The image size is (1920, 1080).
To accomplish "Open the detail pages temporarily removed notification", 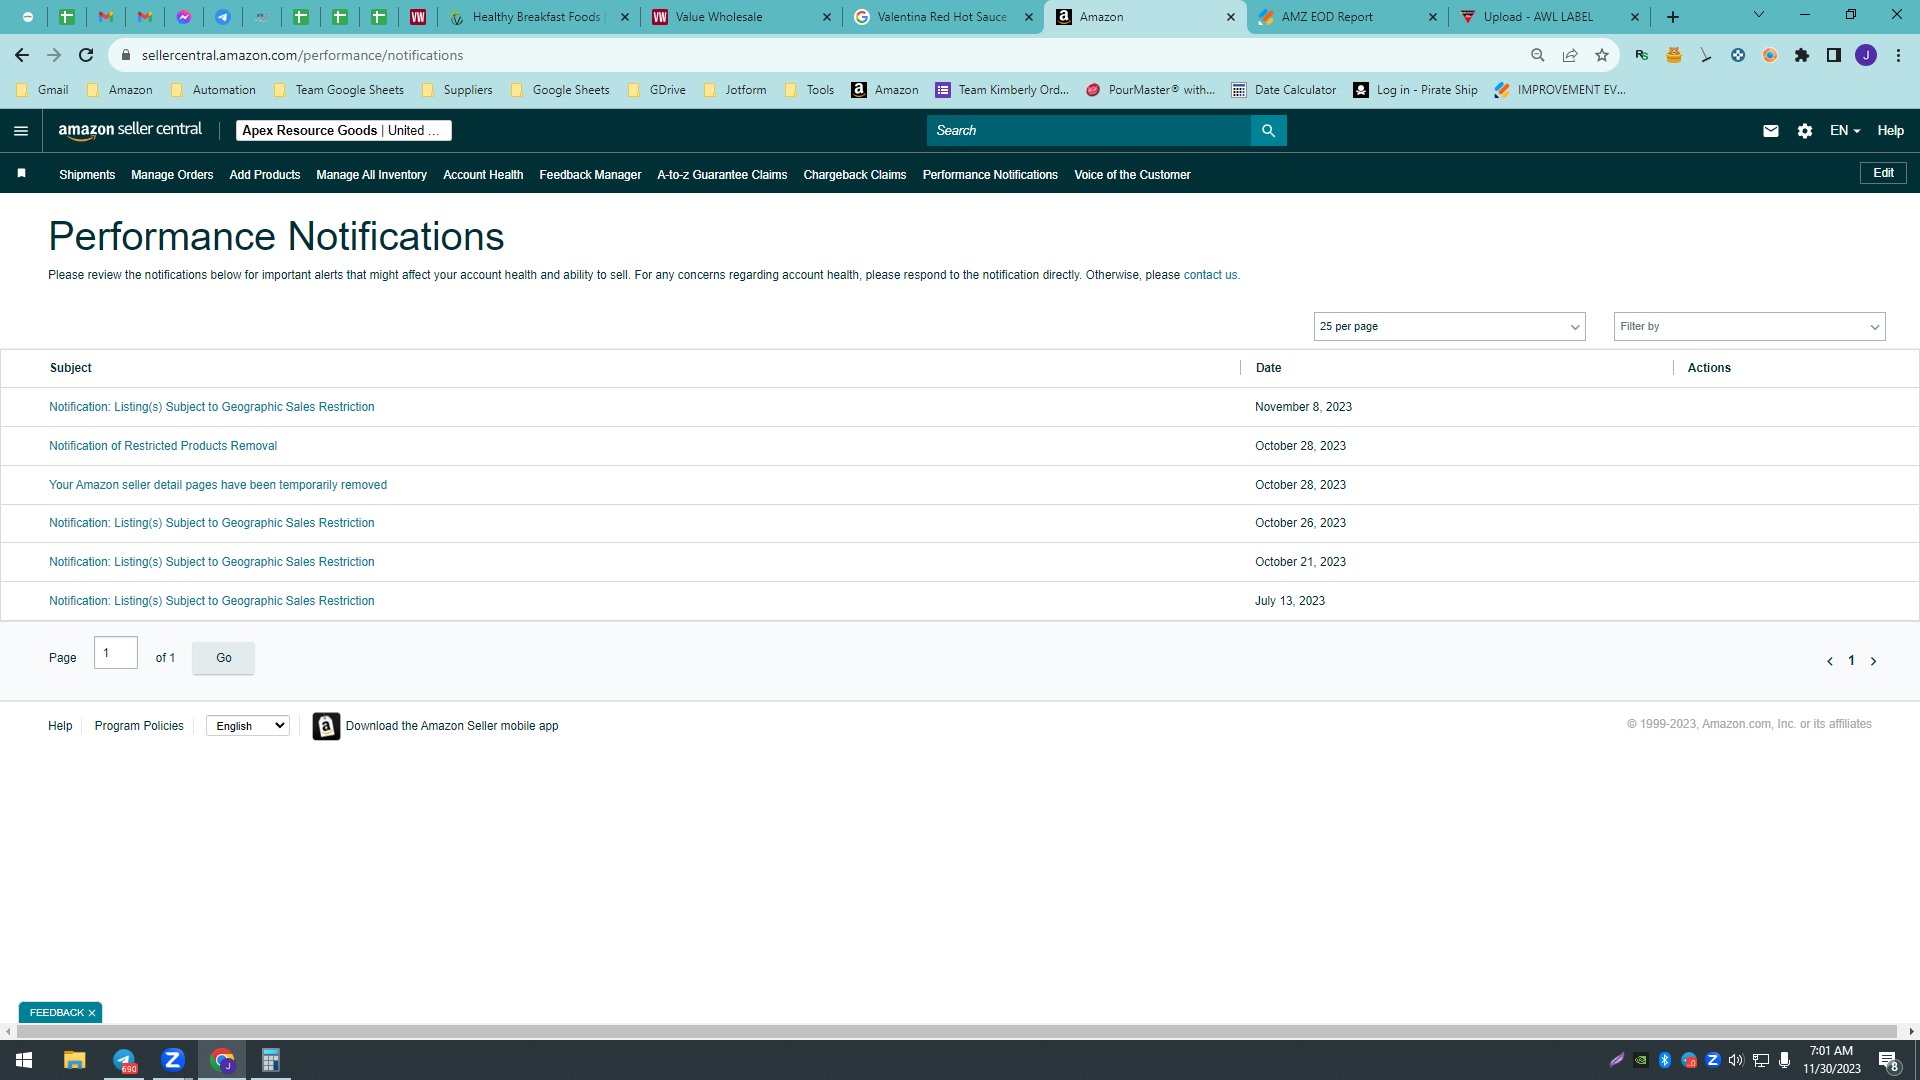I will click(x=218, y=485).
